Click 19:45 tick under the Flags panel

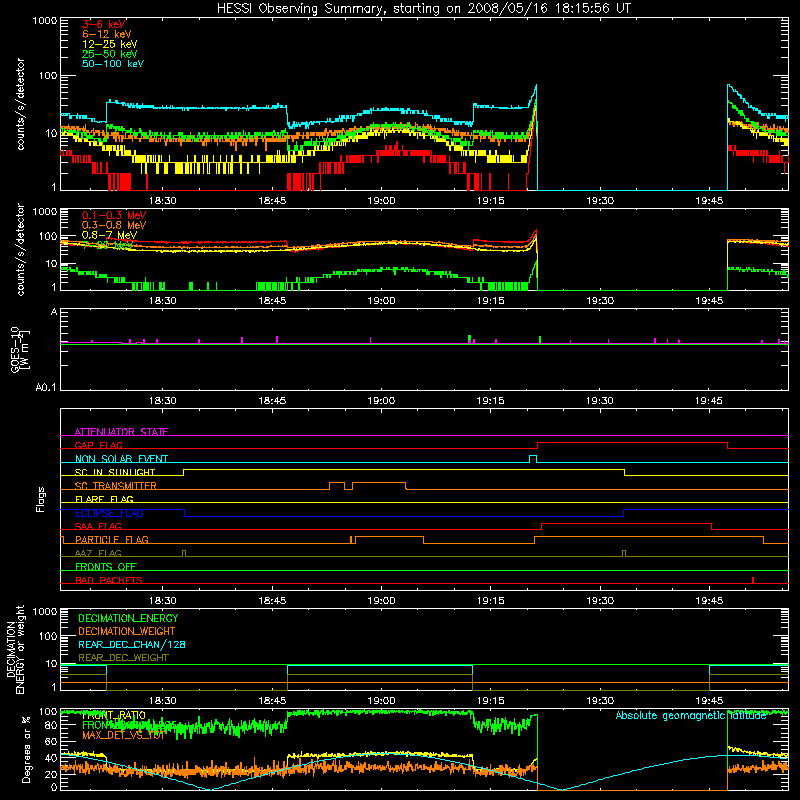point(709,601)
